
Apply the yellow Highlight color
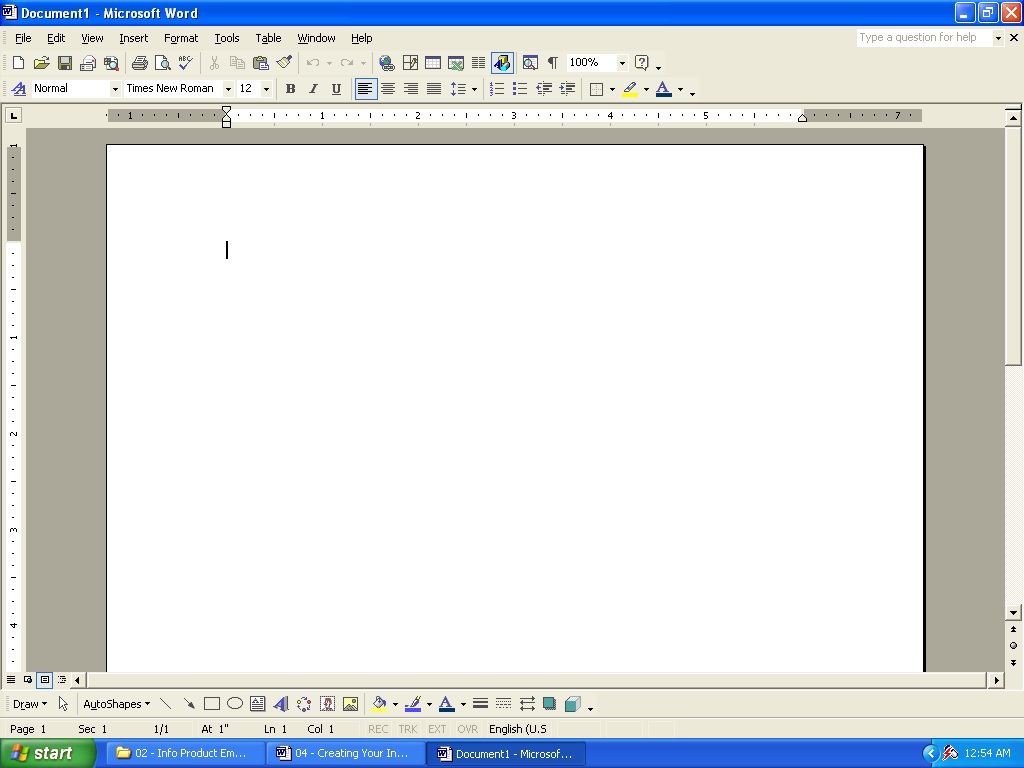pyautogui.click(x=630, y=89)
